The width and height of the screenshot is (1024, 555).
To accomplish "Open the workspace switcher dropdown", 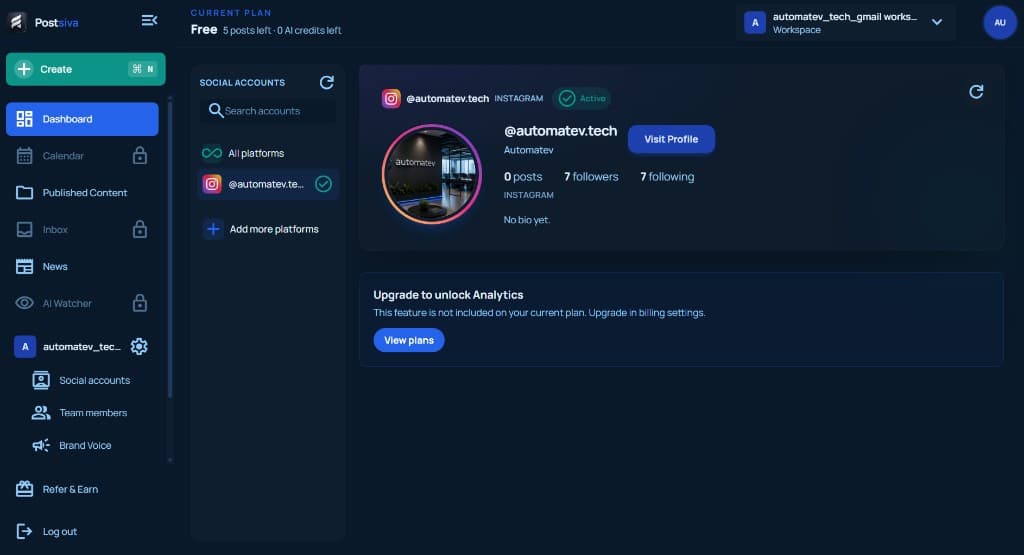I will pos(846,23).
